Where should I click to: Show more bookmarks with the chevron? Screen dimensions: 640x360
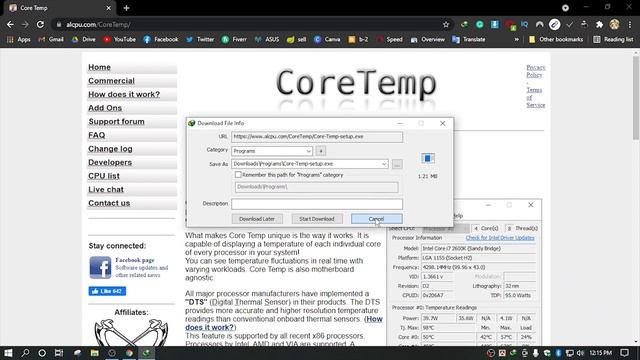click(x=516, y=40)
